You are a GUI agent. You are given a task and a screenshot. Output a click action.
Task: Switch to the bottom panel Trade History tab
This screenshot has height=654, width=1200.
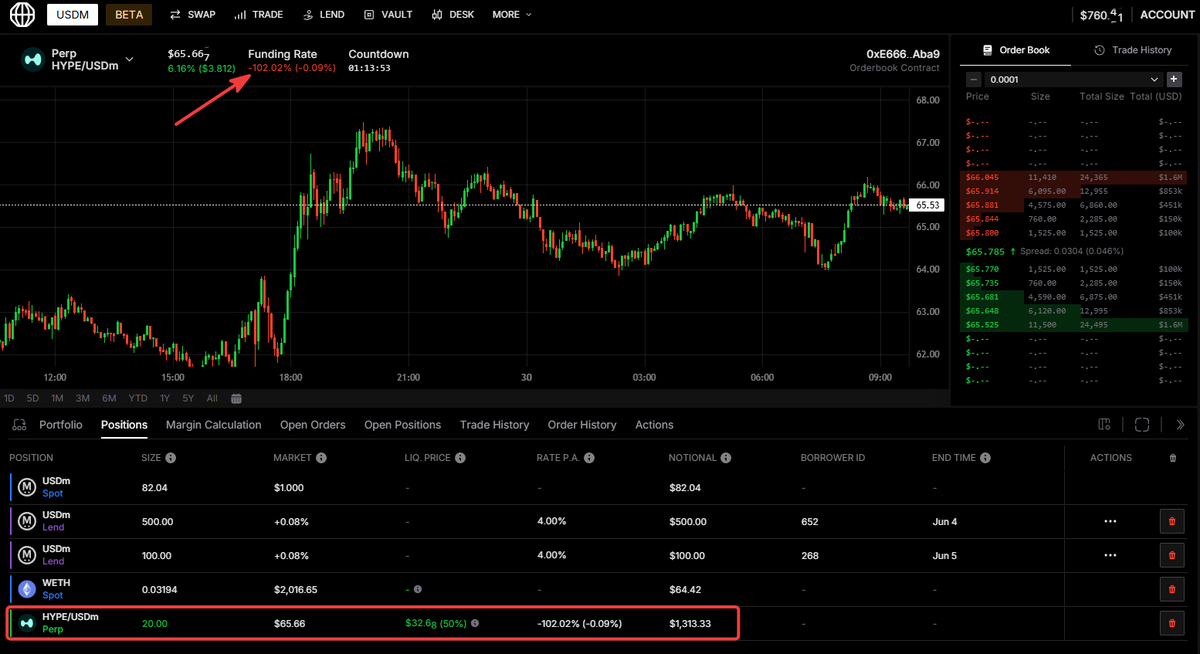pyautogui.click(x=494, y=425)
